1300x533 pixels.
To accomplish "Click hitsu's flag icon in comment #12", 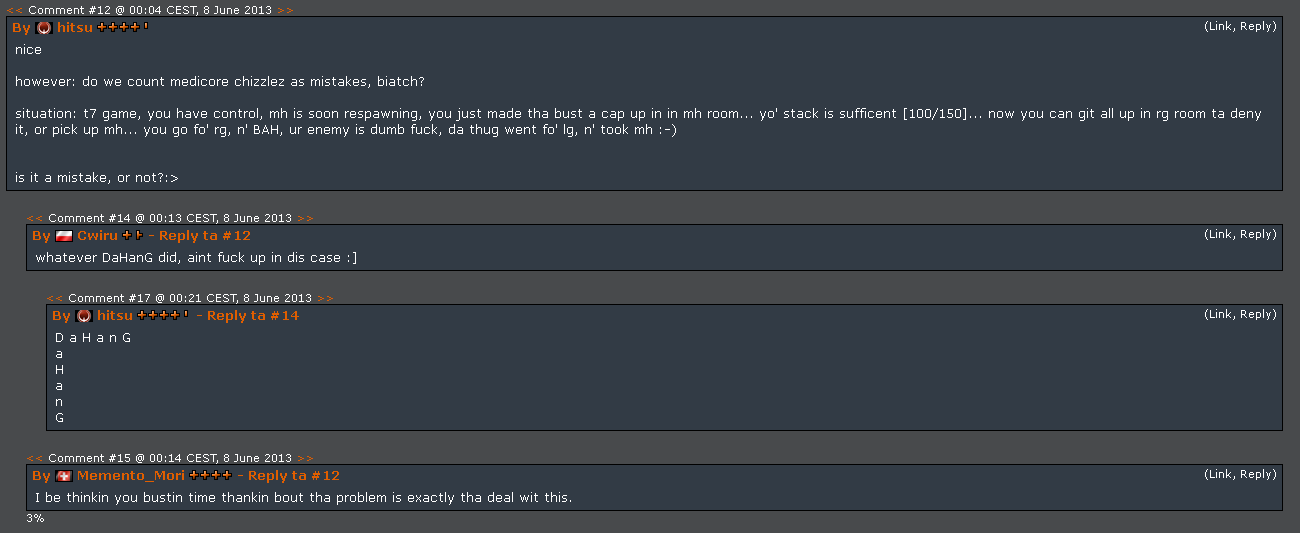I will (x=43, y=28).
